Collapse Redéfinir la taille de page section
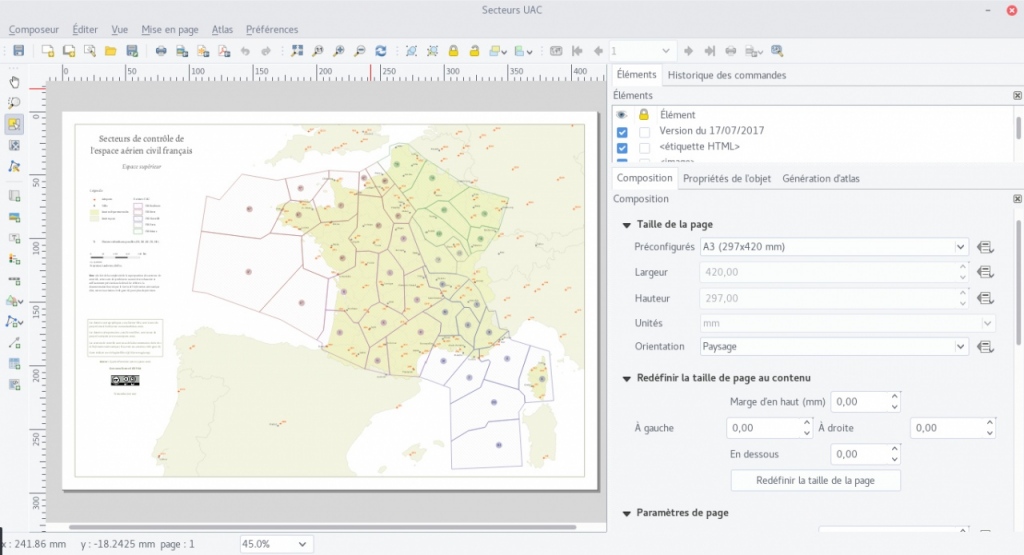1024x555 pixels. click(626, 378)
